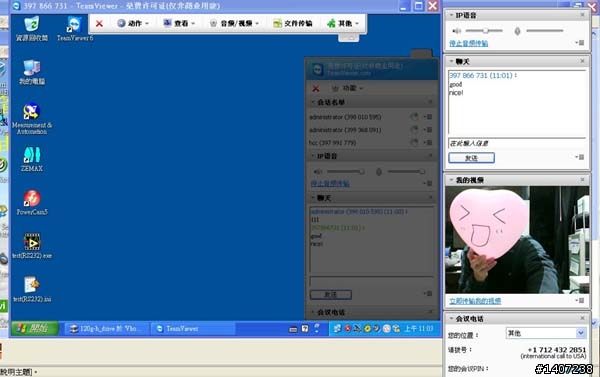
Task: Select the test(RS232).ini desktop icon
Action: pos(32,289)
